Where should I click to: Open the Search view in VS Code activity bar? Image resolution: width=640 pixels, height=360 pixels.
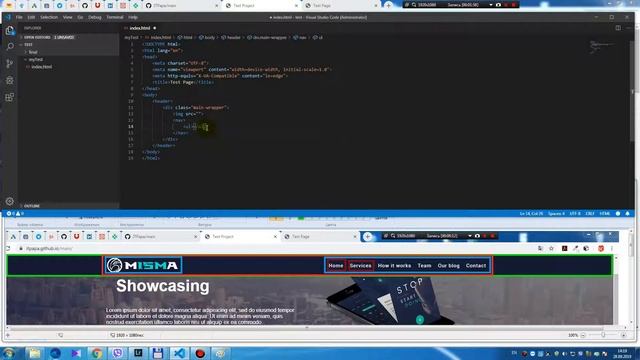[10, 47]
